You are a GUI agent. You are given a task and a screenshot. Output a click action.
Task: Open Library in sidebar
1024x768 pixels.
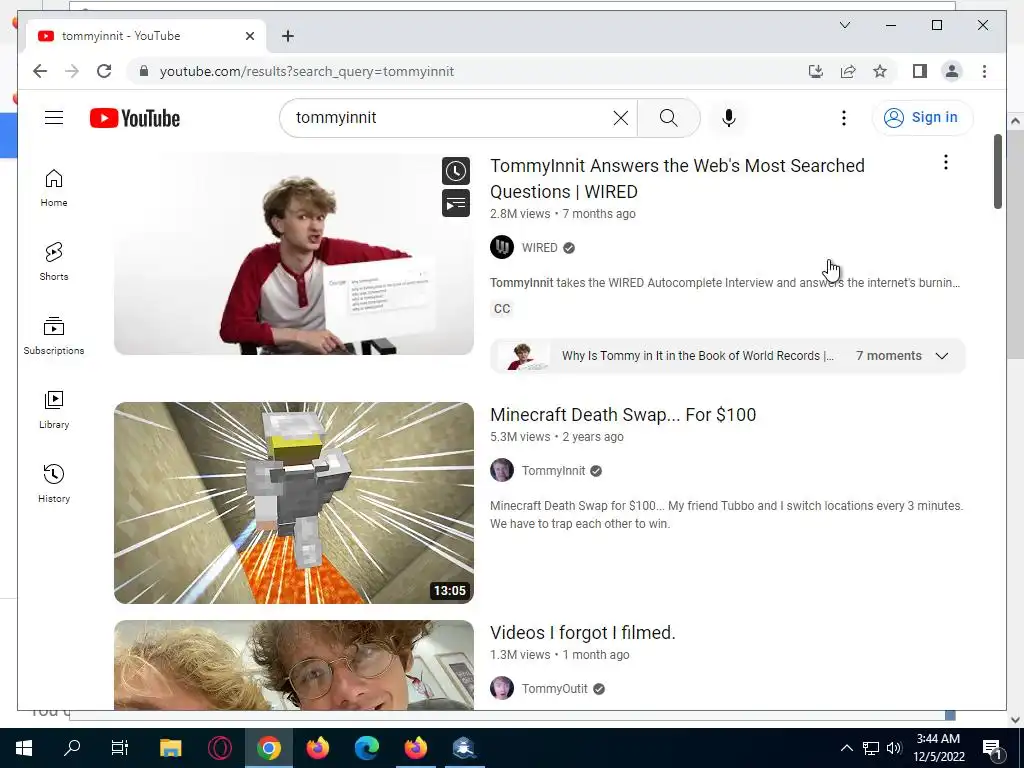point(54,409)
